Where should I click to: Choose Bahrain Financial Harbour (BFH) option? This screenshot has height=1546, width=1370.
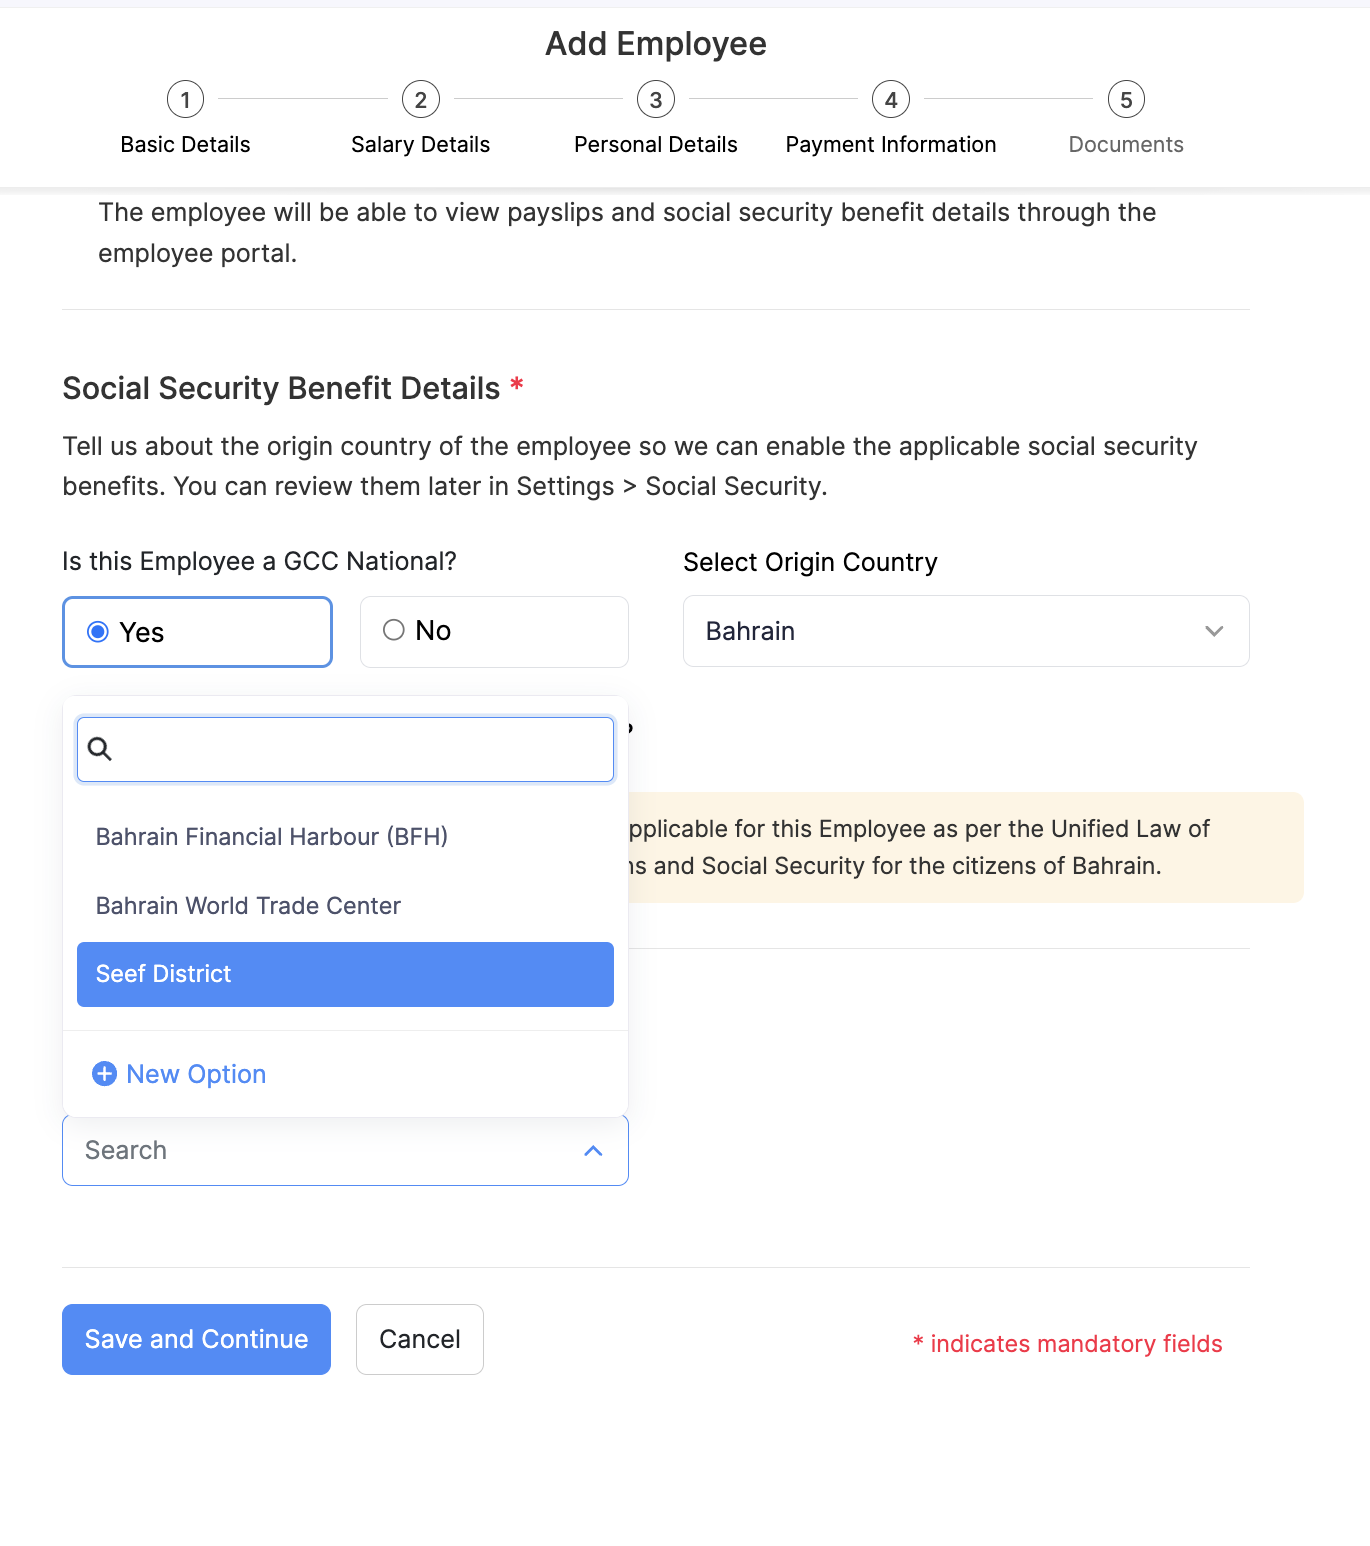point(272,836)
